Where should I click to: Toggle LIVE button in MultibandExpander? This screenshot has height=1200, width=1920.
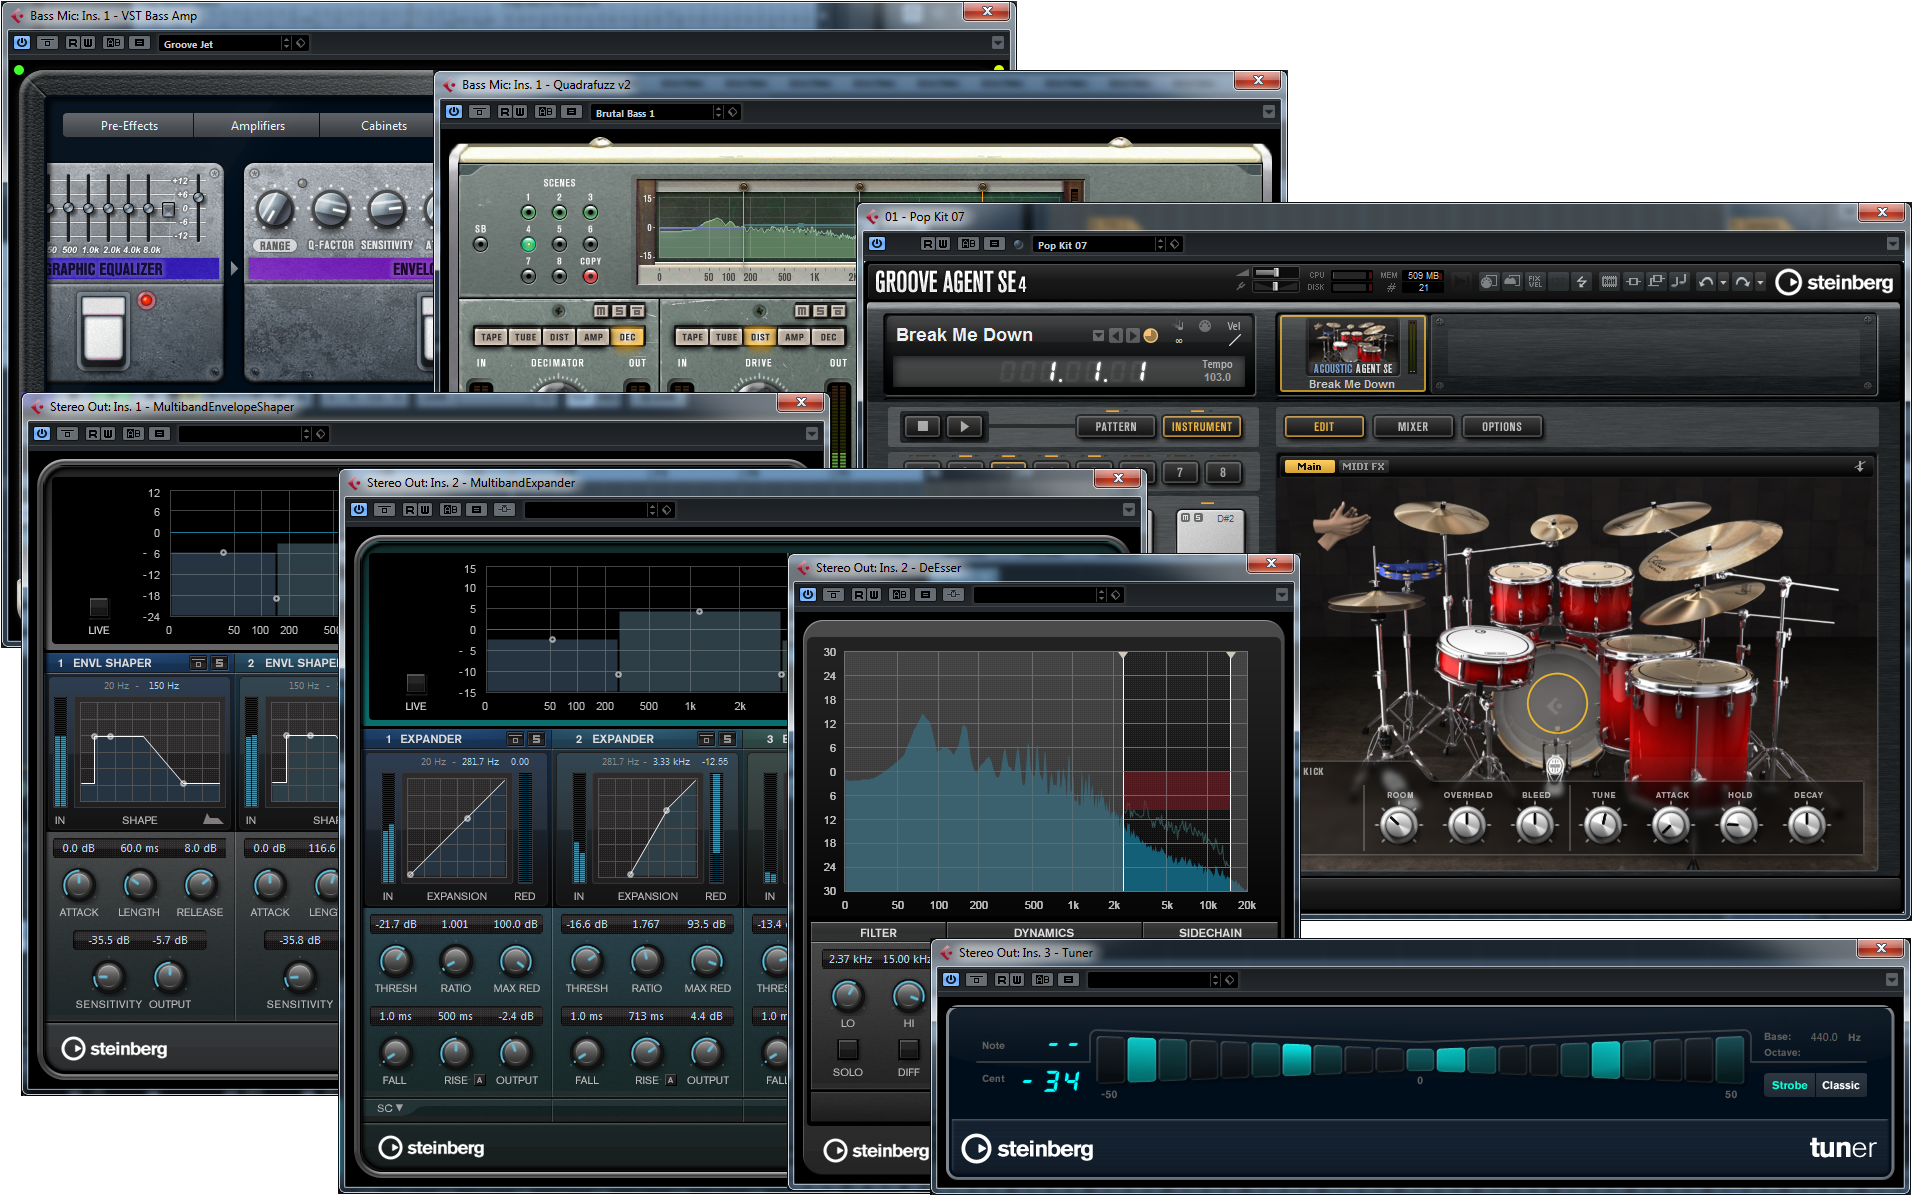click(x=416, y=683)
